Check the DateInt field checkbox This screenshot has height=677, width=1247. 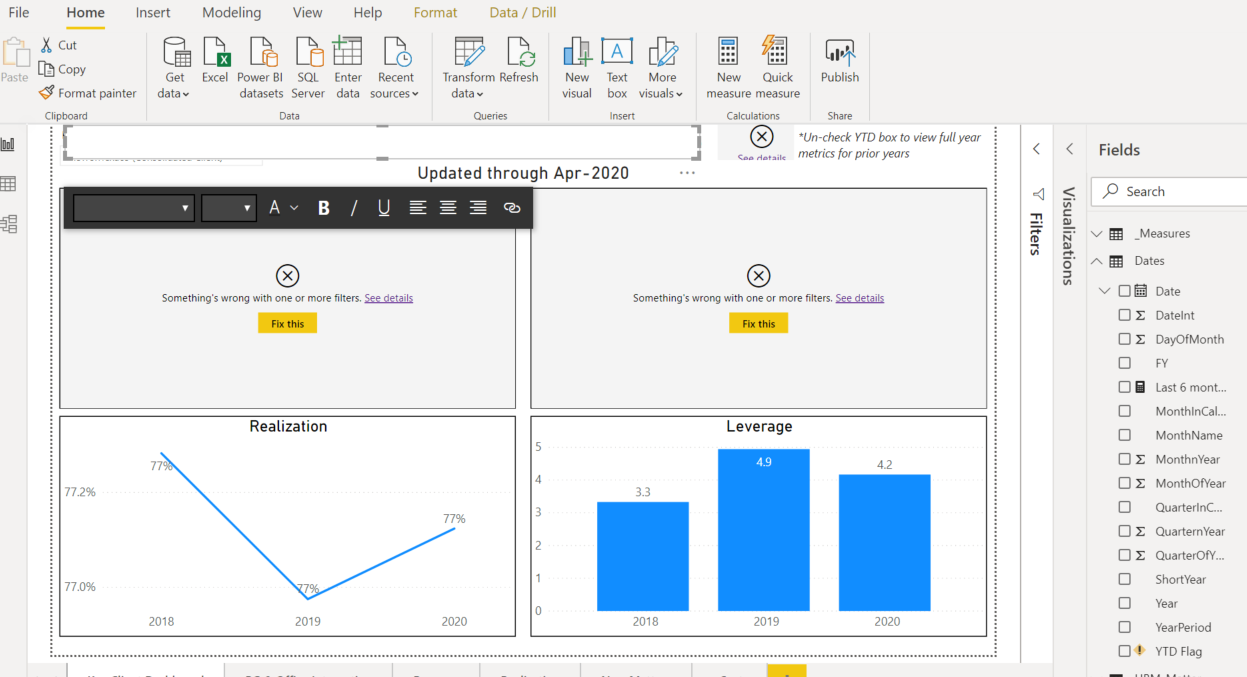pos(1125,315)
